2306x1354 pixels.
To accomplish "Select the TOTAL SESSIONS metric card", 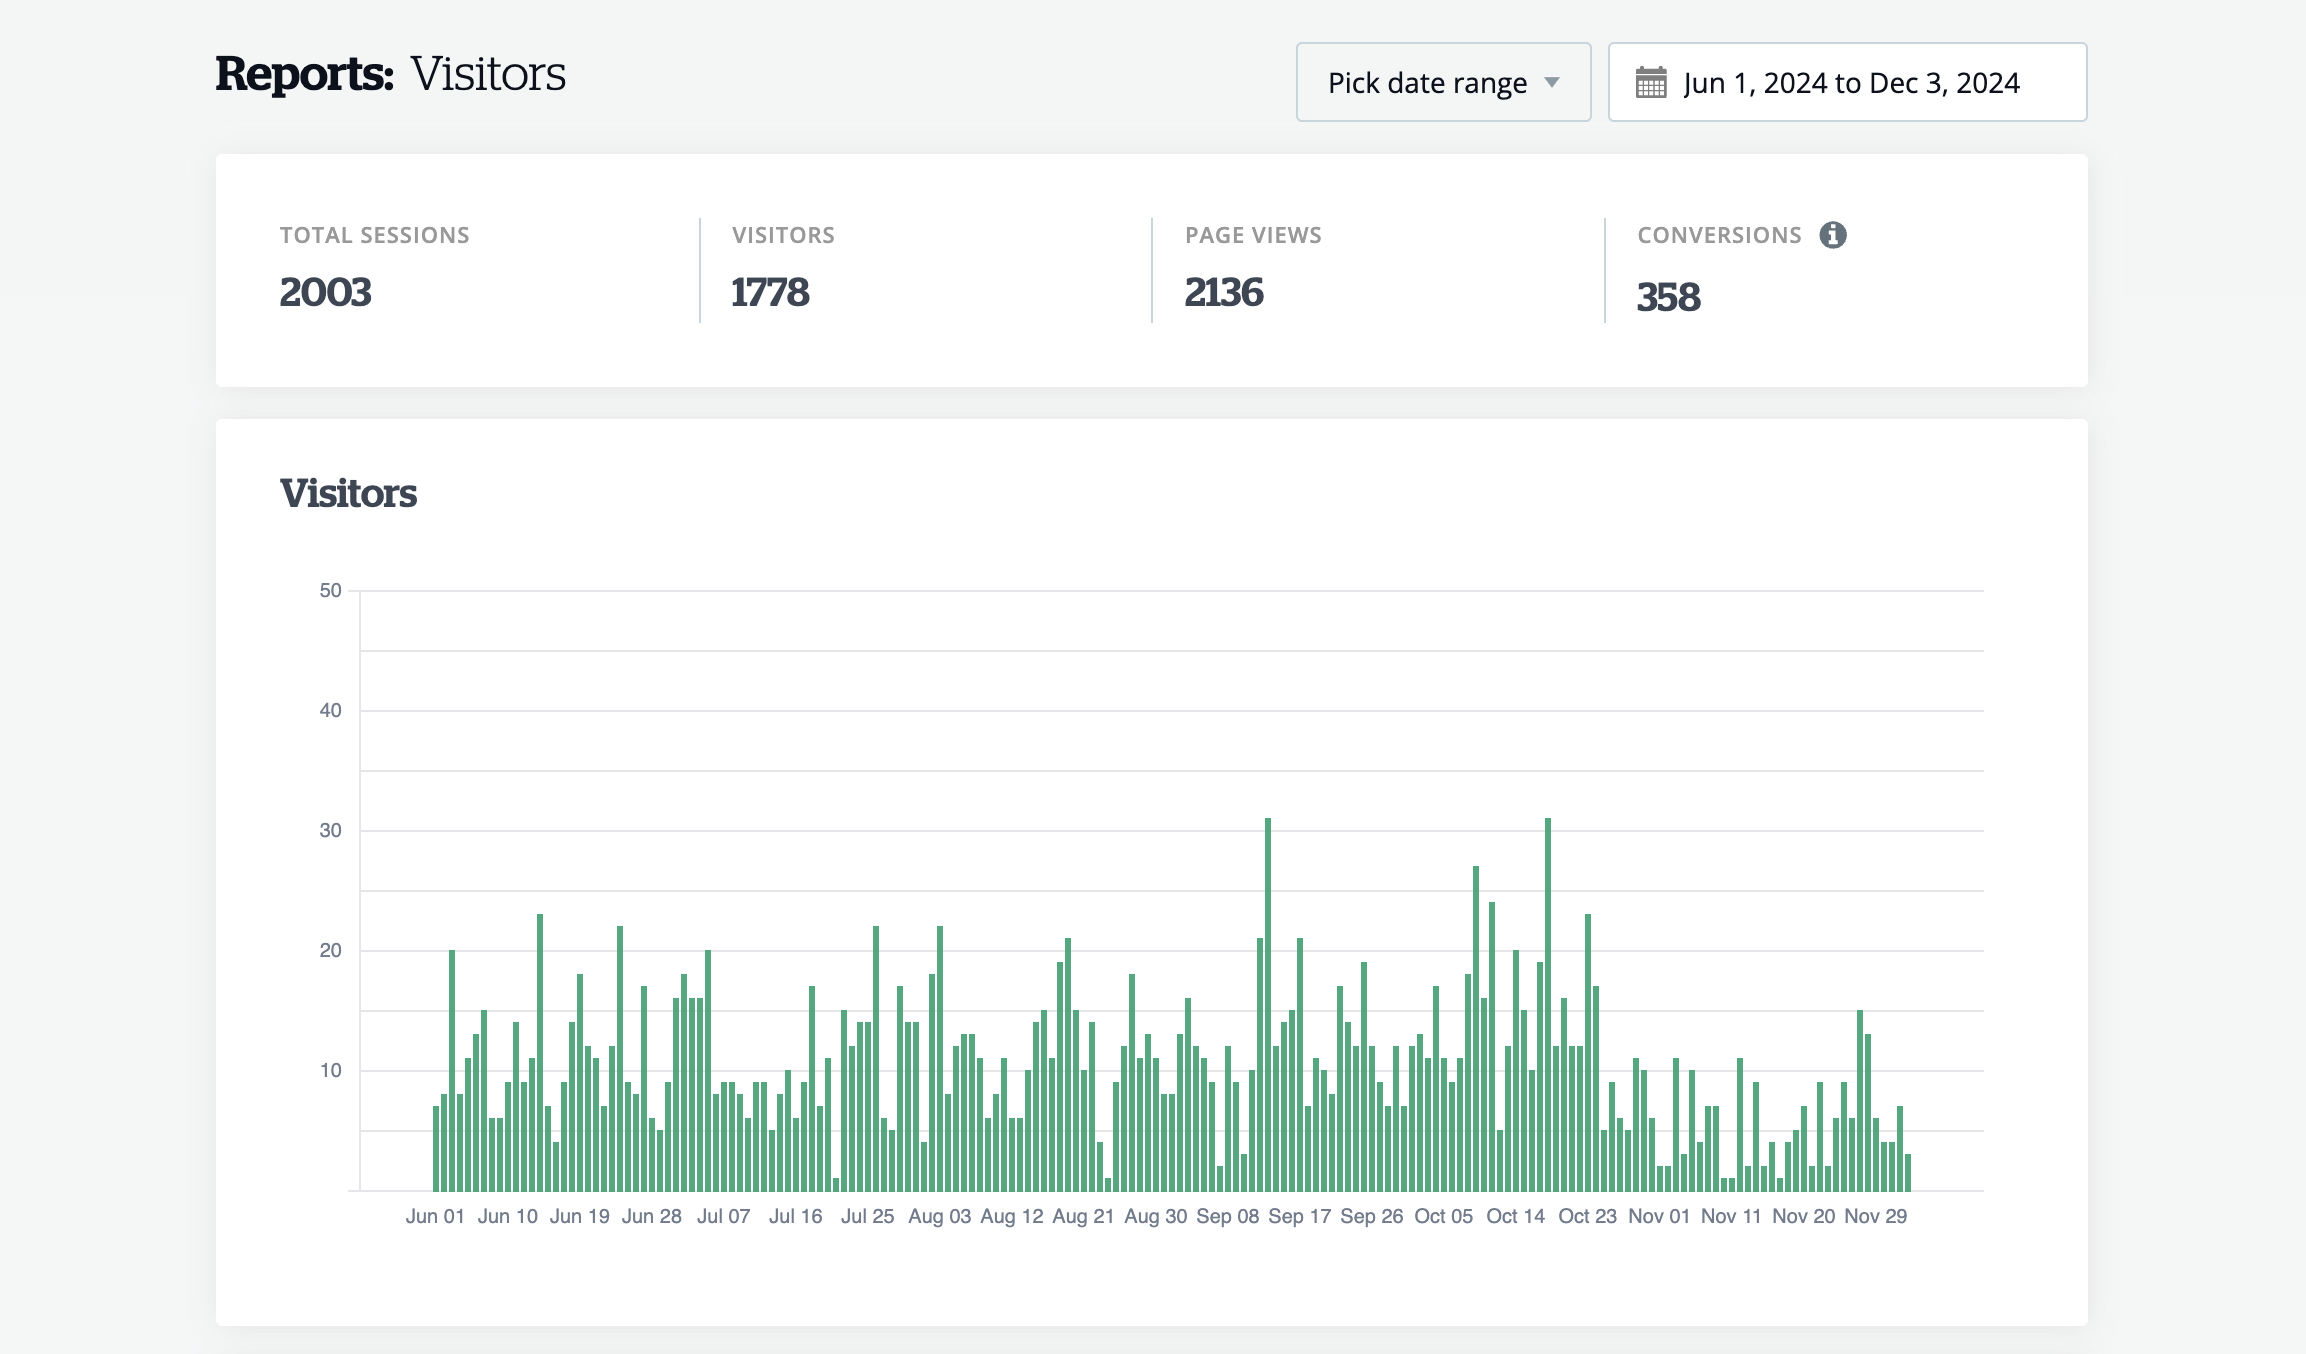I will point(374,270).
